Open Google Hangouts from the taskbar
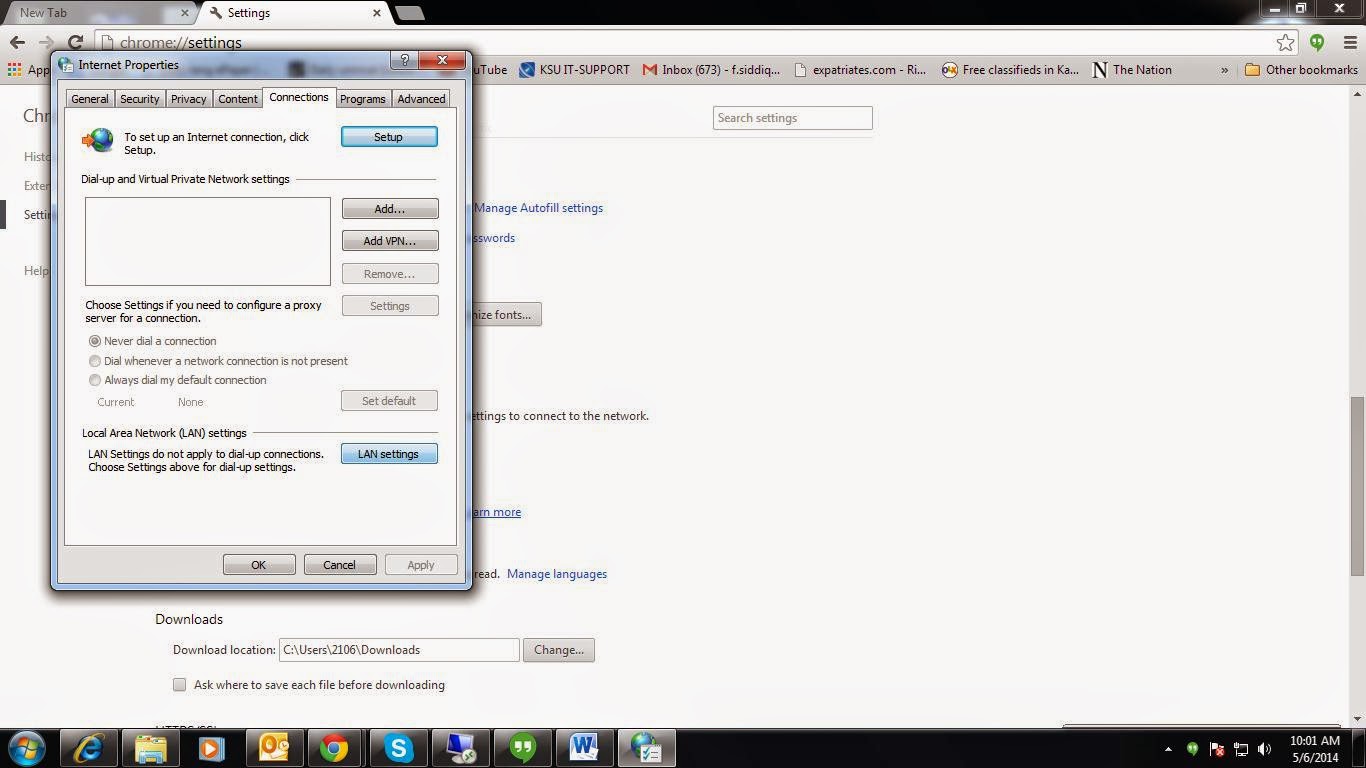Viewport: 1366px width, 768px height. coord(522,747)
